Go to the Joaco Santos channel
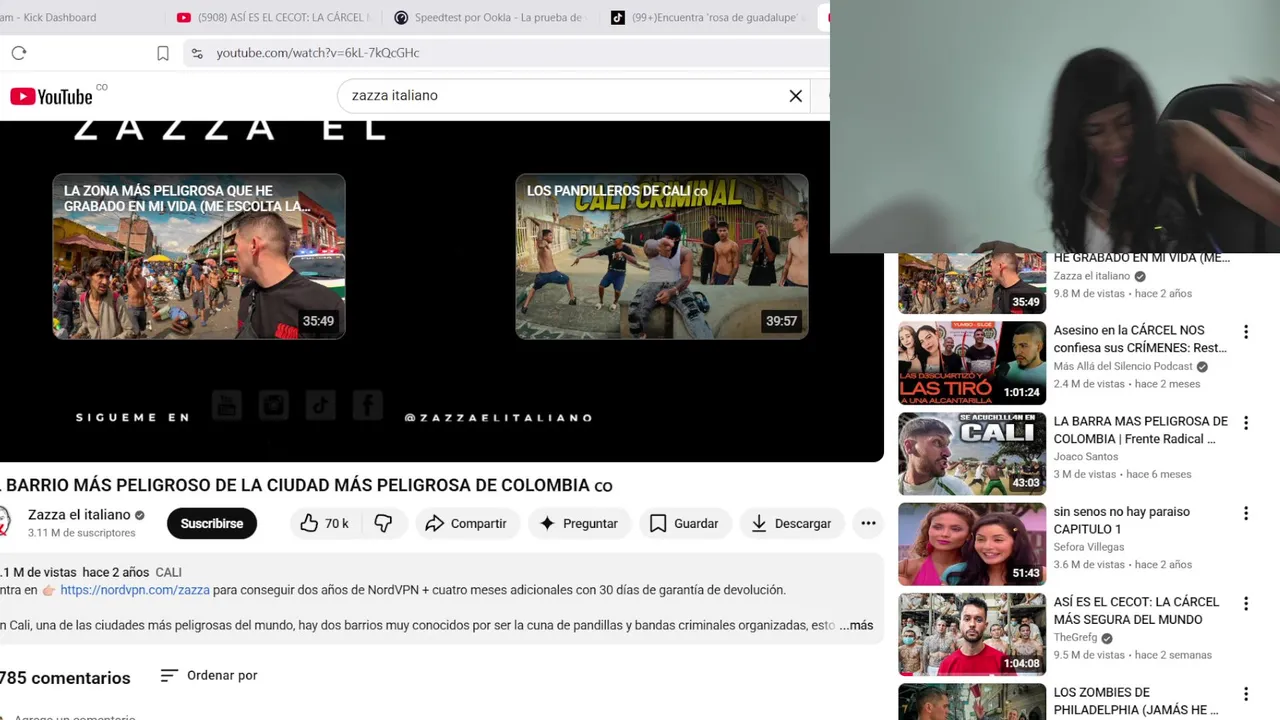 tap(1086, 457)
